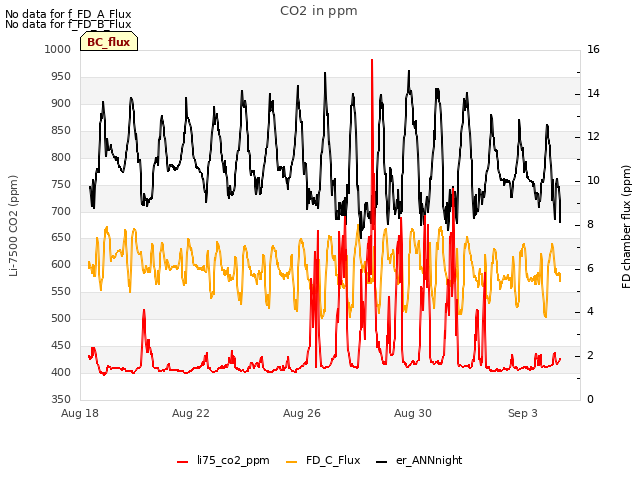
Task: Click the 10 right y-axis label
Action: [x=593, y=180]
